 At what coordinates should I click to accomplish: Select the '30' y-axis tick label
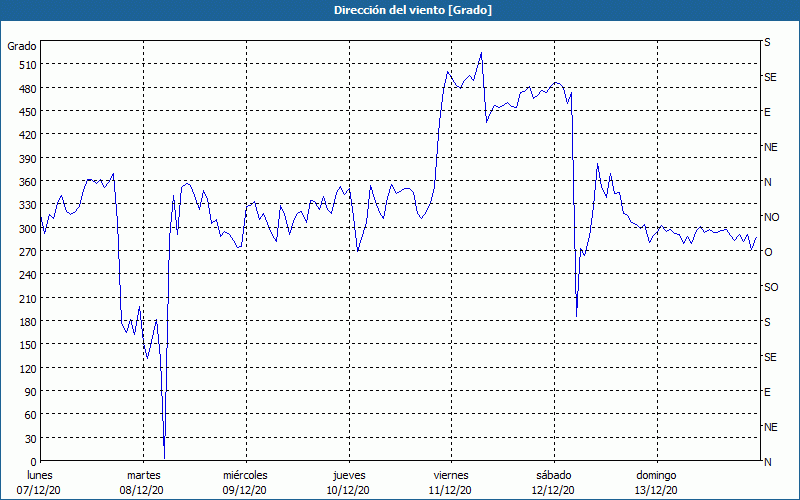(31, 438)
